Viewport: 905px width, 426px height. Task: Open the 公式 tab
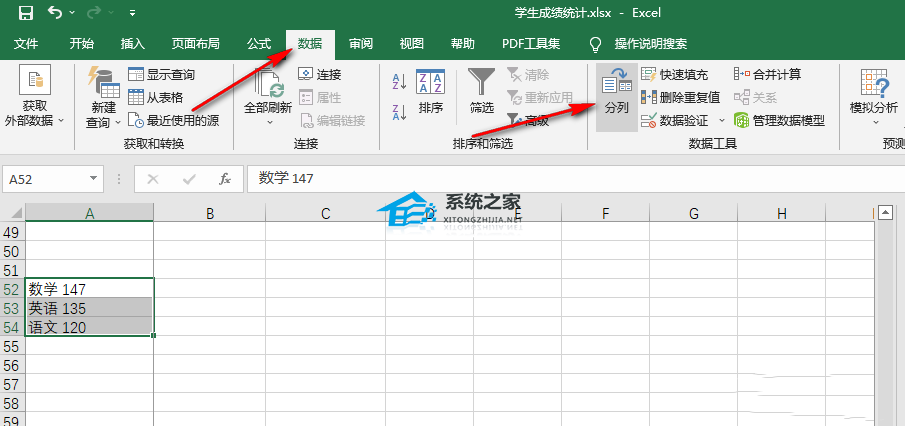259,44
